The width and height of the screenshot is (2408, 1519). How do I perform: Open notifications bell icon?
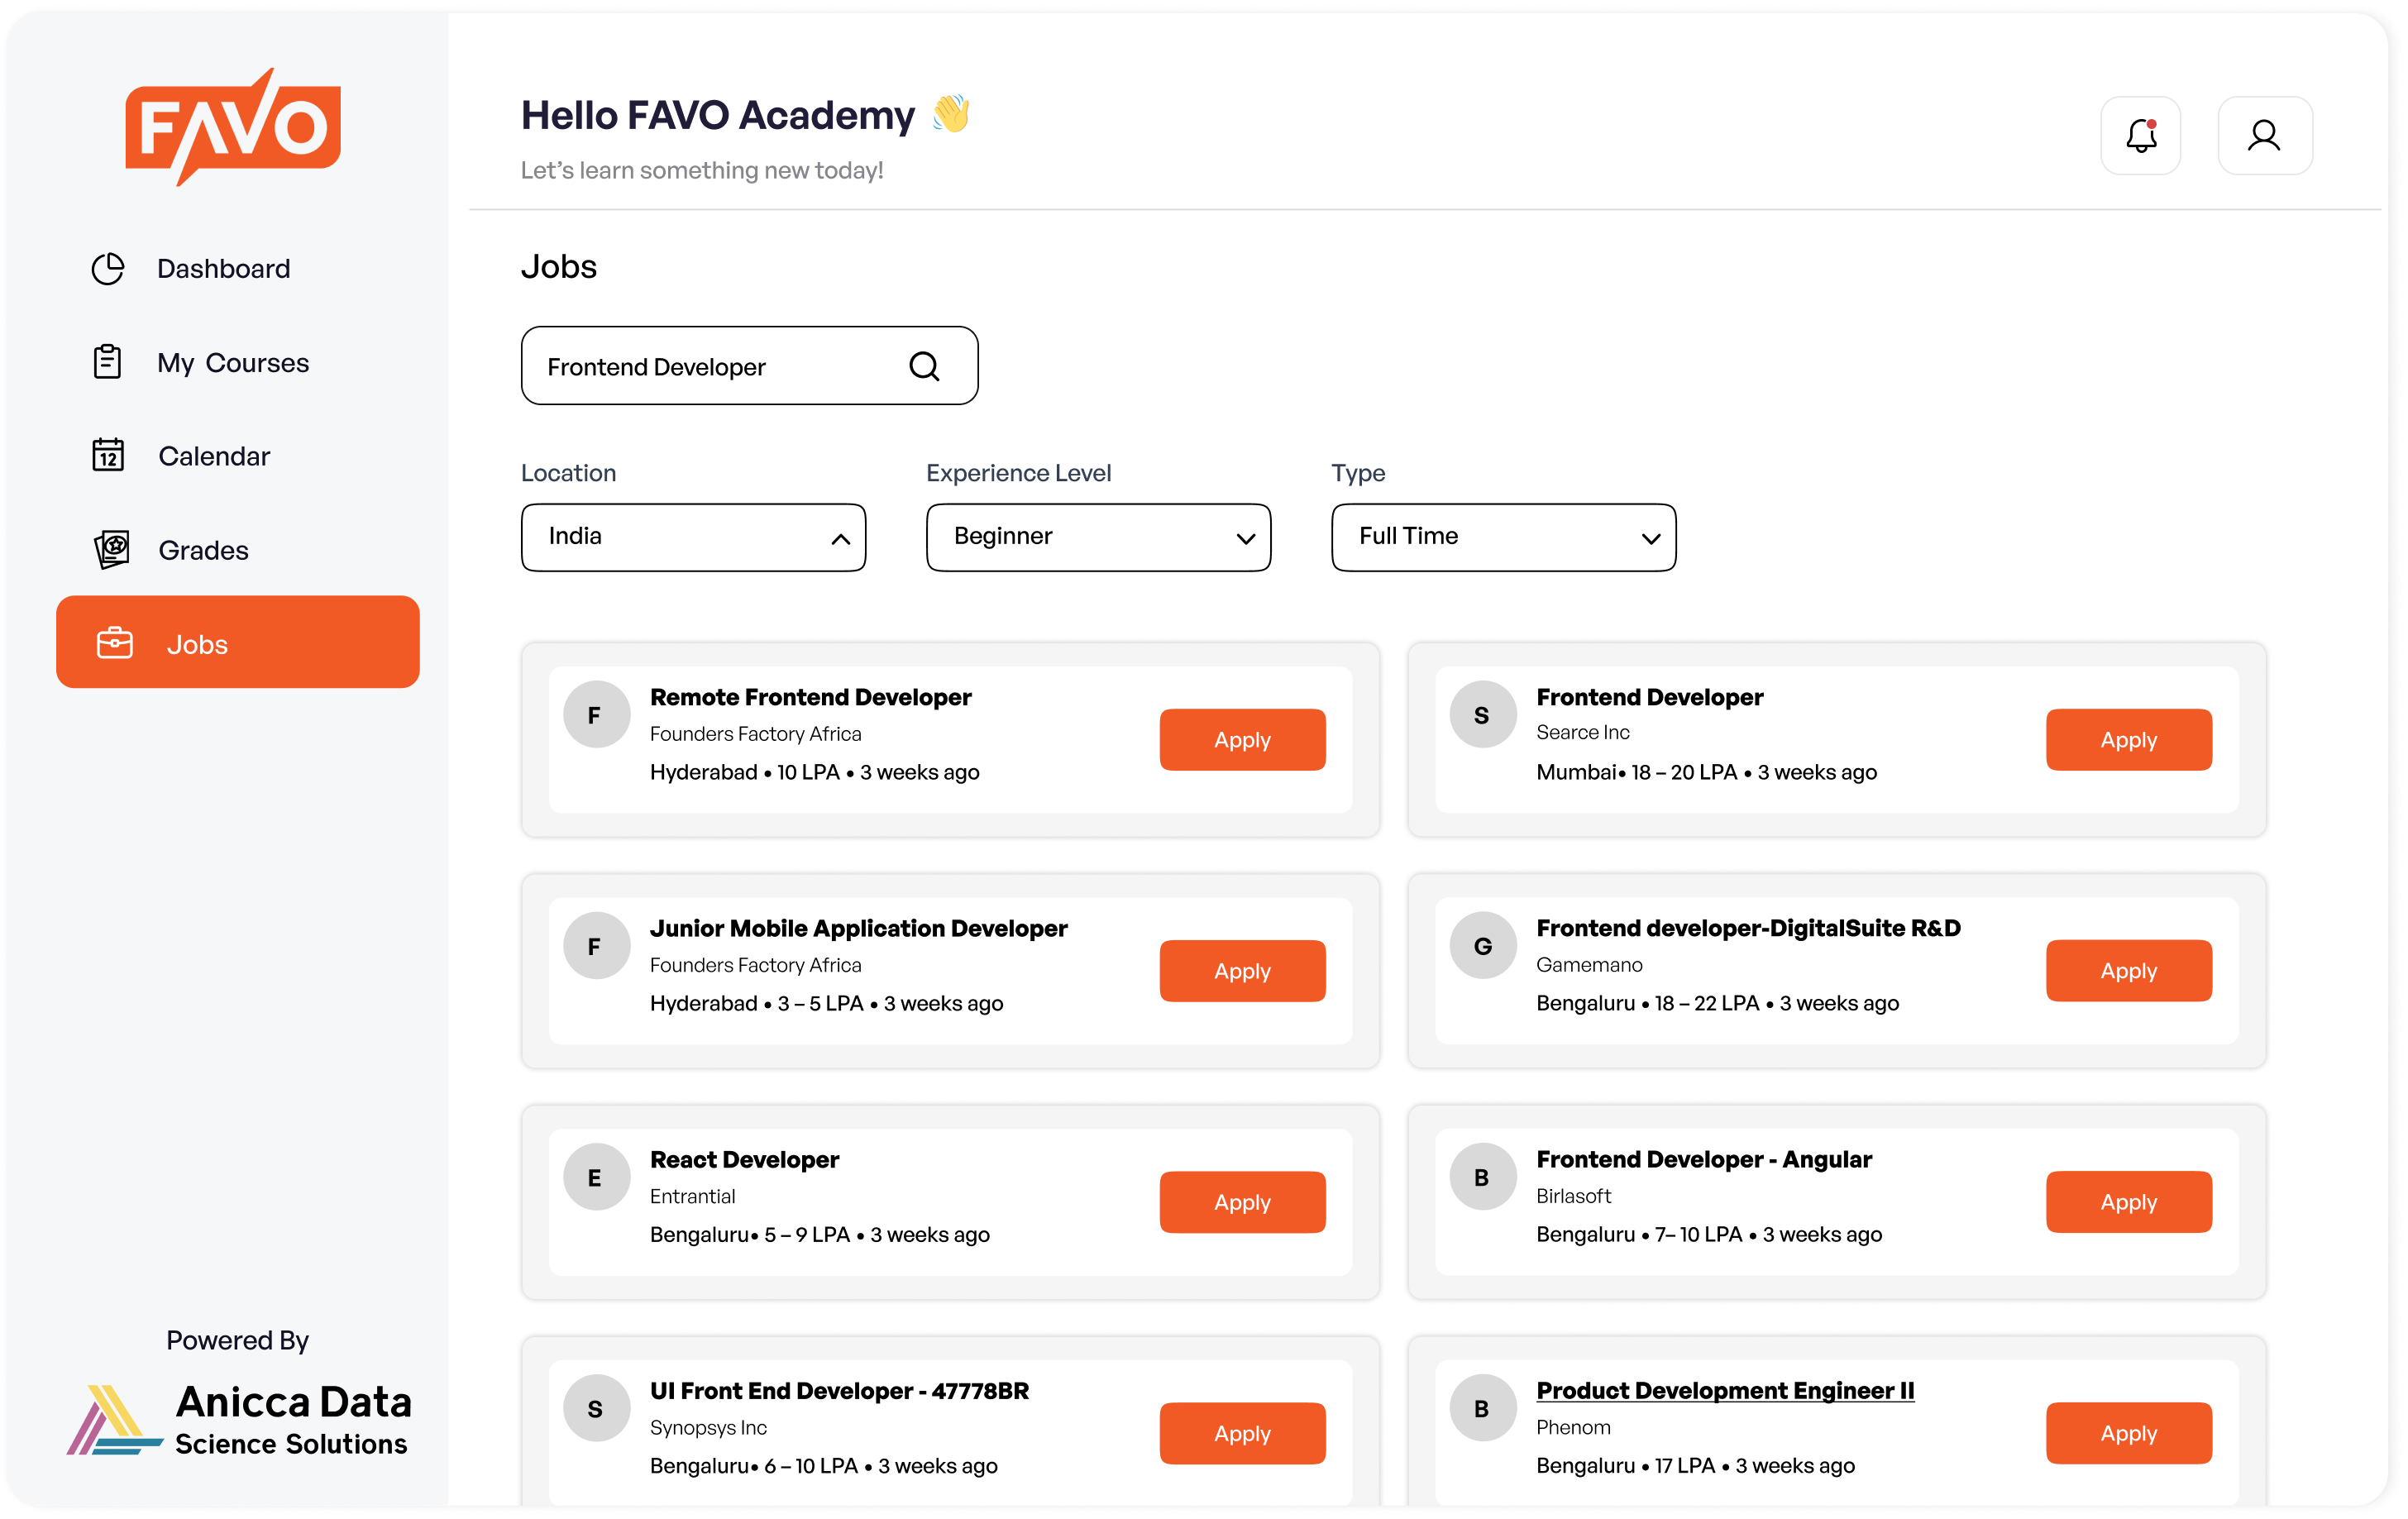pos(2140,136)
